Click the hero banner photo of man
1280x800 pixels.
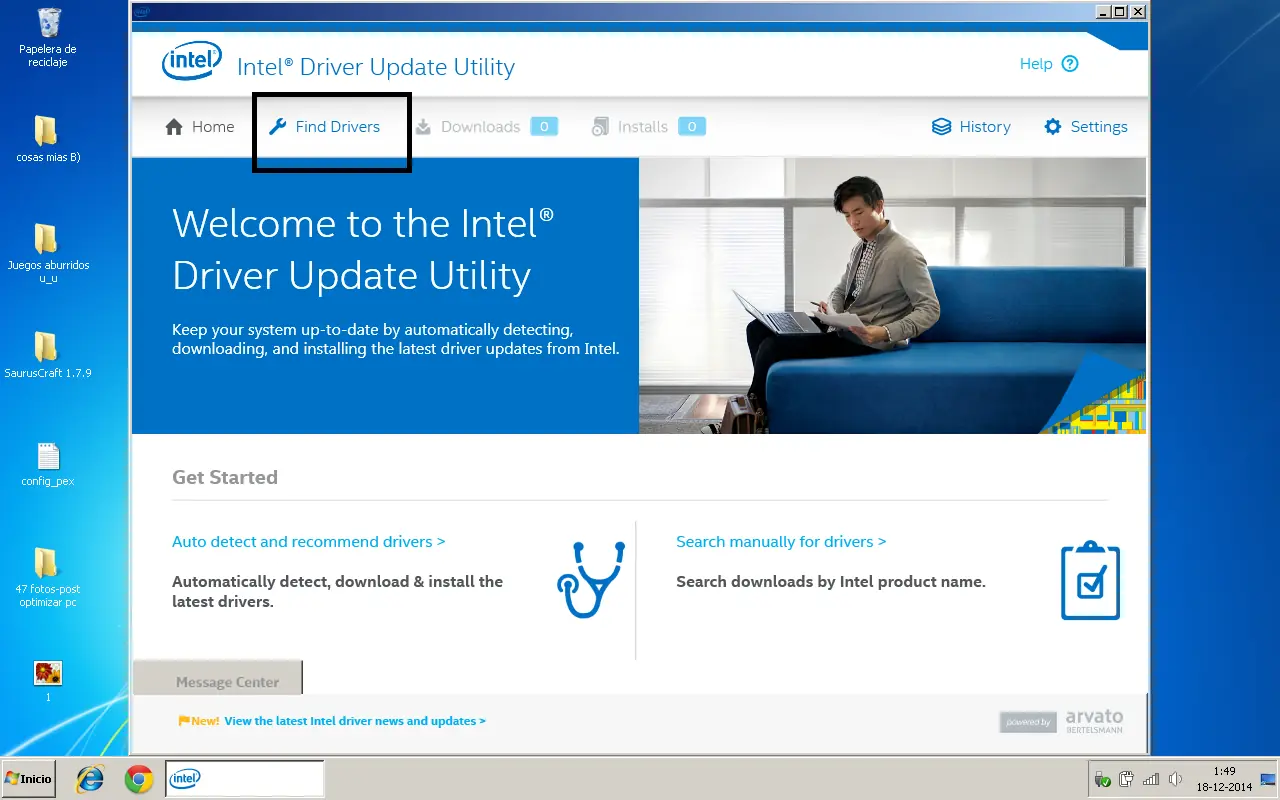pos(893,296)
